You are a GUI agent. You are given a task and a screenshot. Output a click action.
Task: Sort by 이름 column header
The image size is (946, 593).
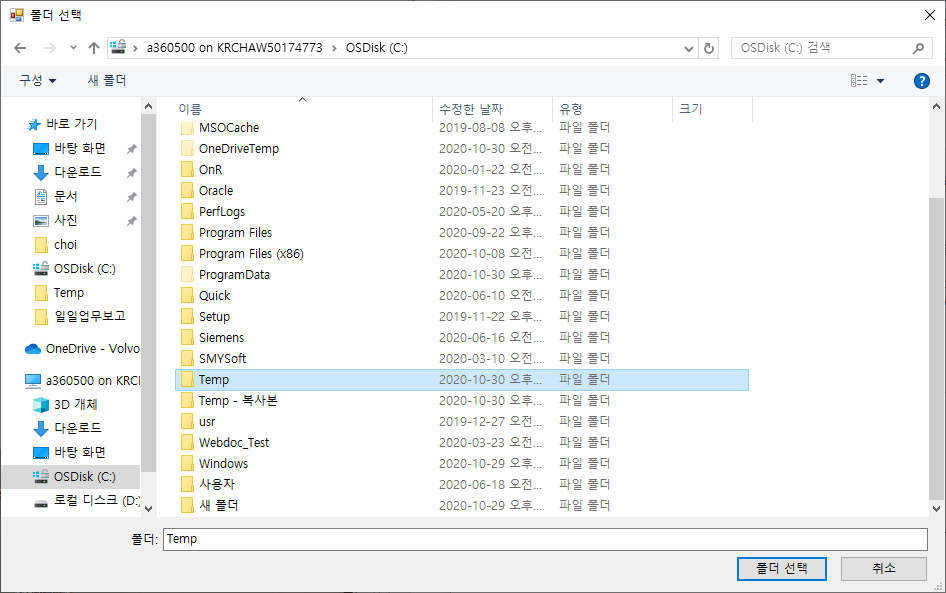[190, 109]
